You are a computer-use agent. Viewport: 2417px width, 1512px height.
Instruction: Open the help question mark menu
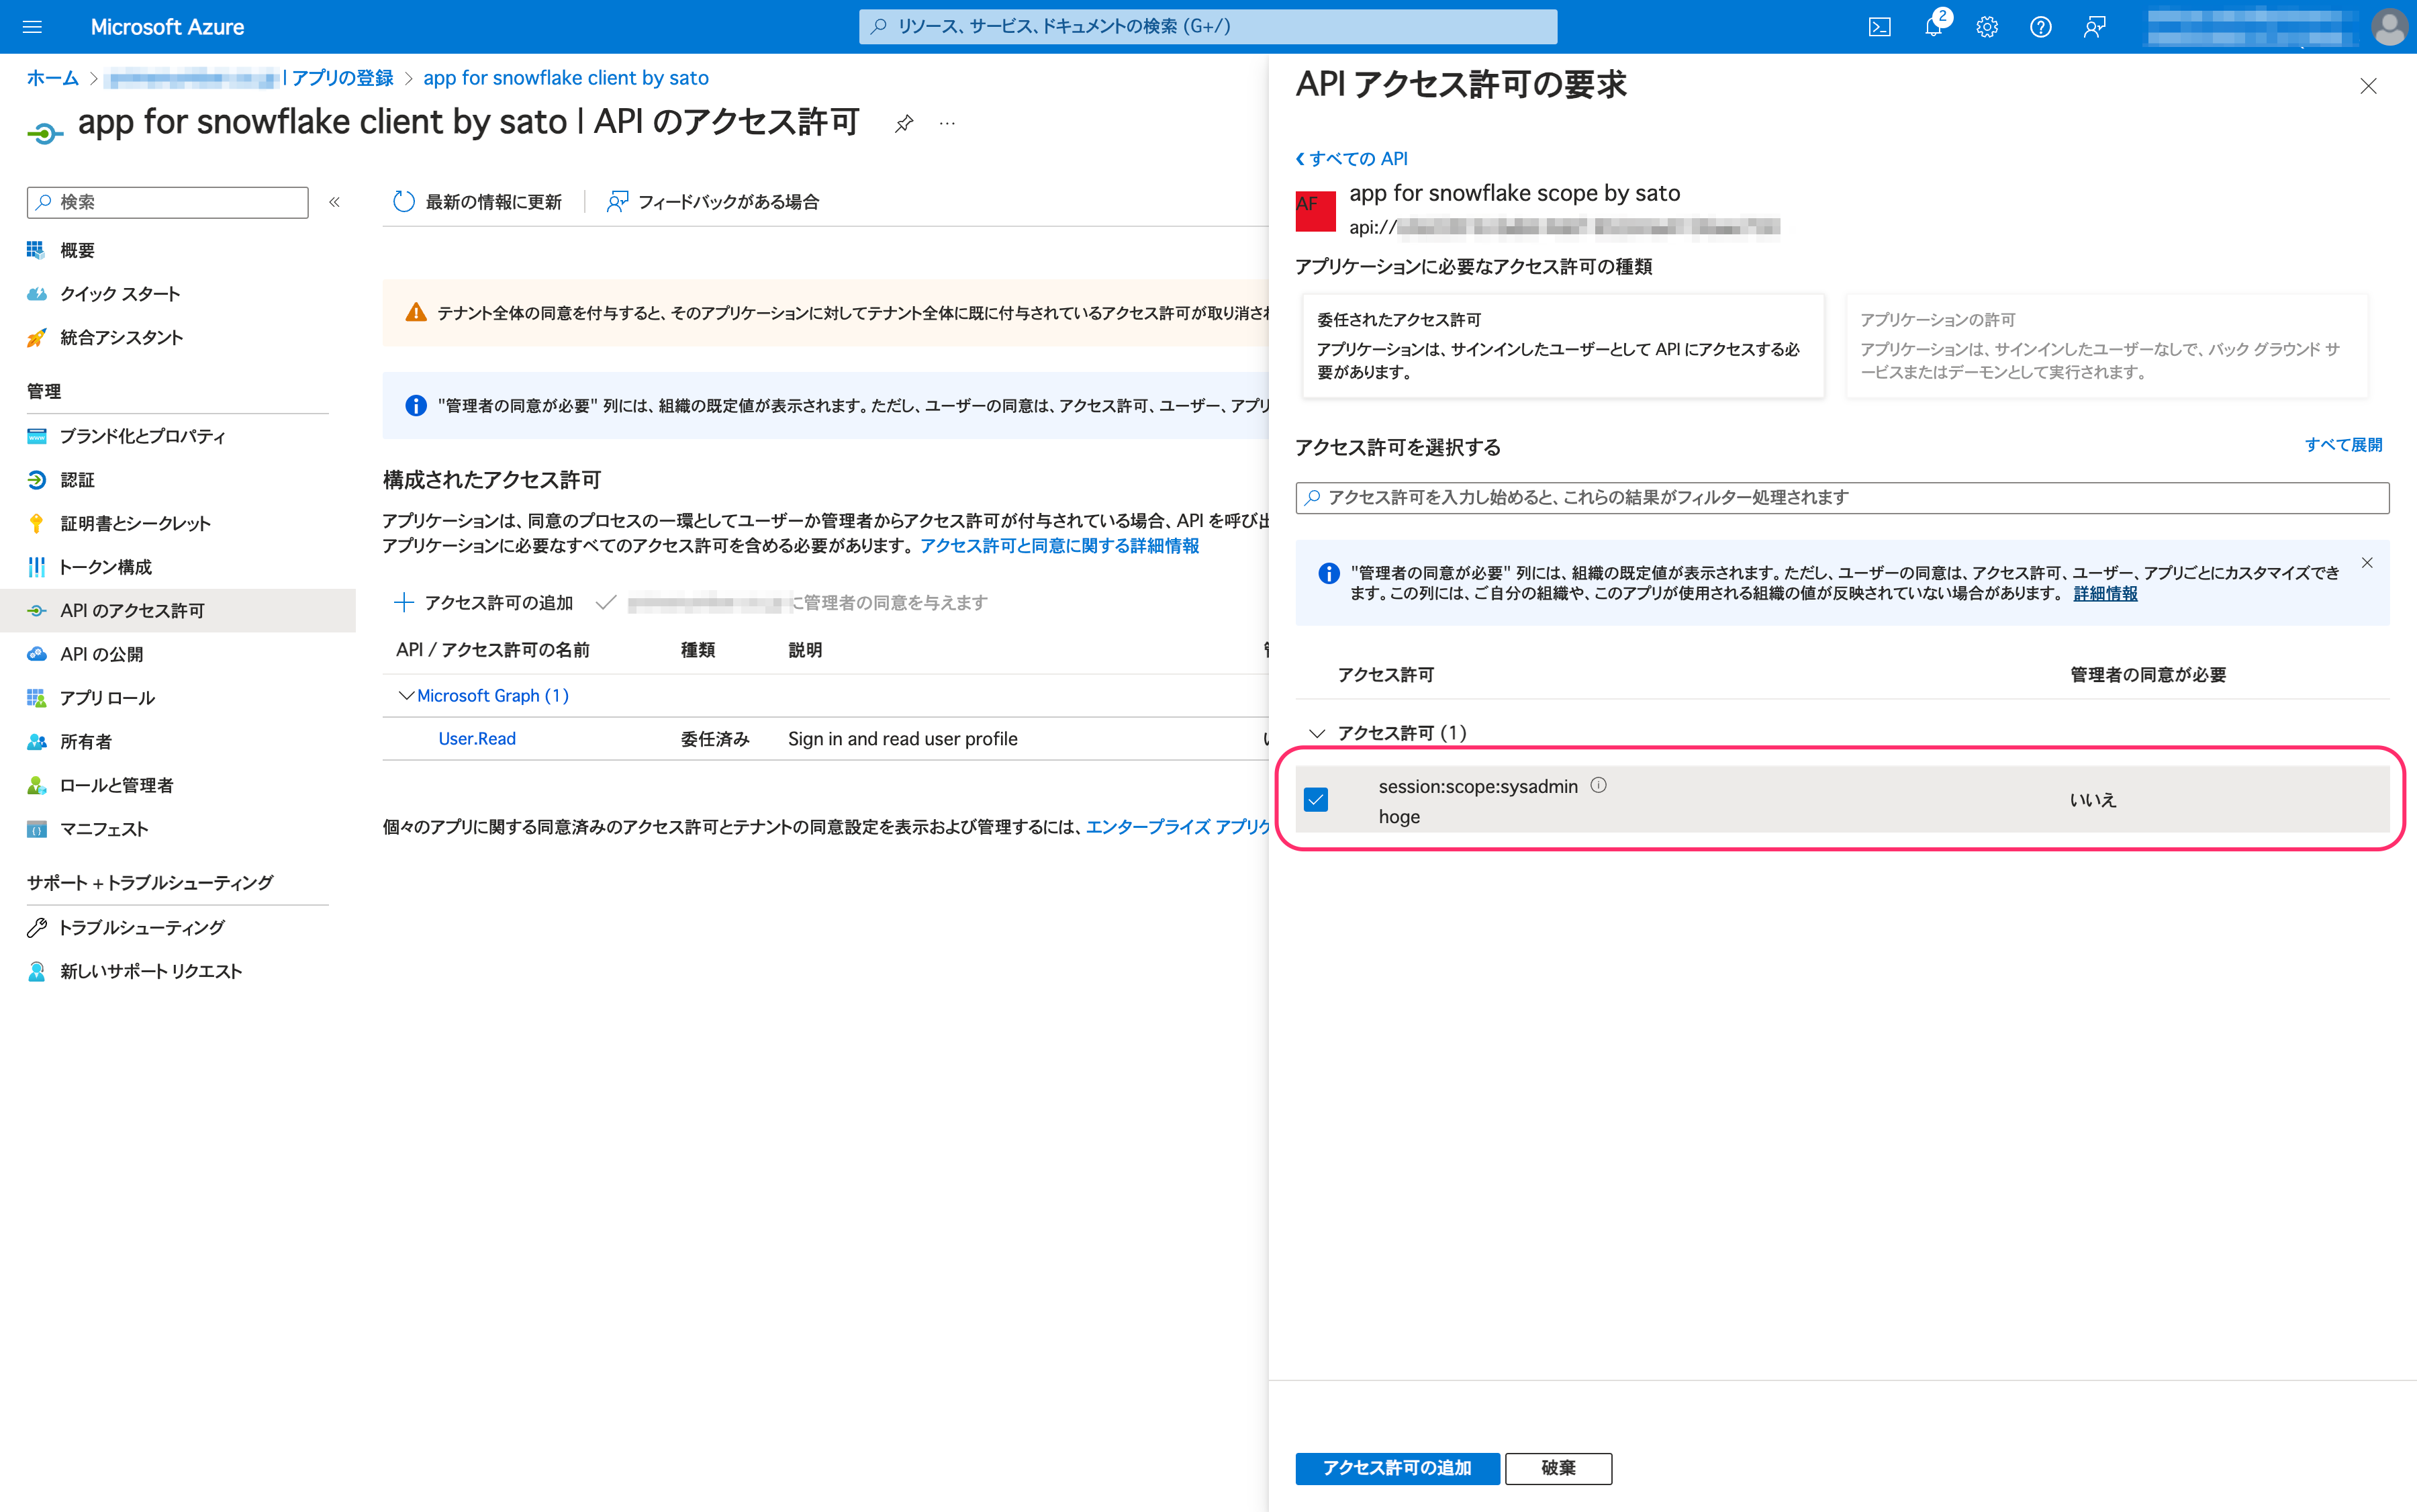coord(2040,27)
